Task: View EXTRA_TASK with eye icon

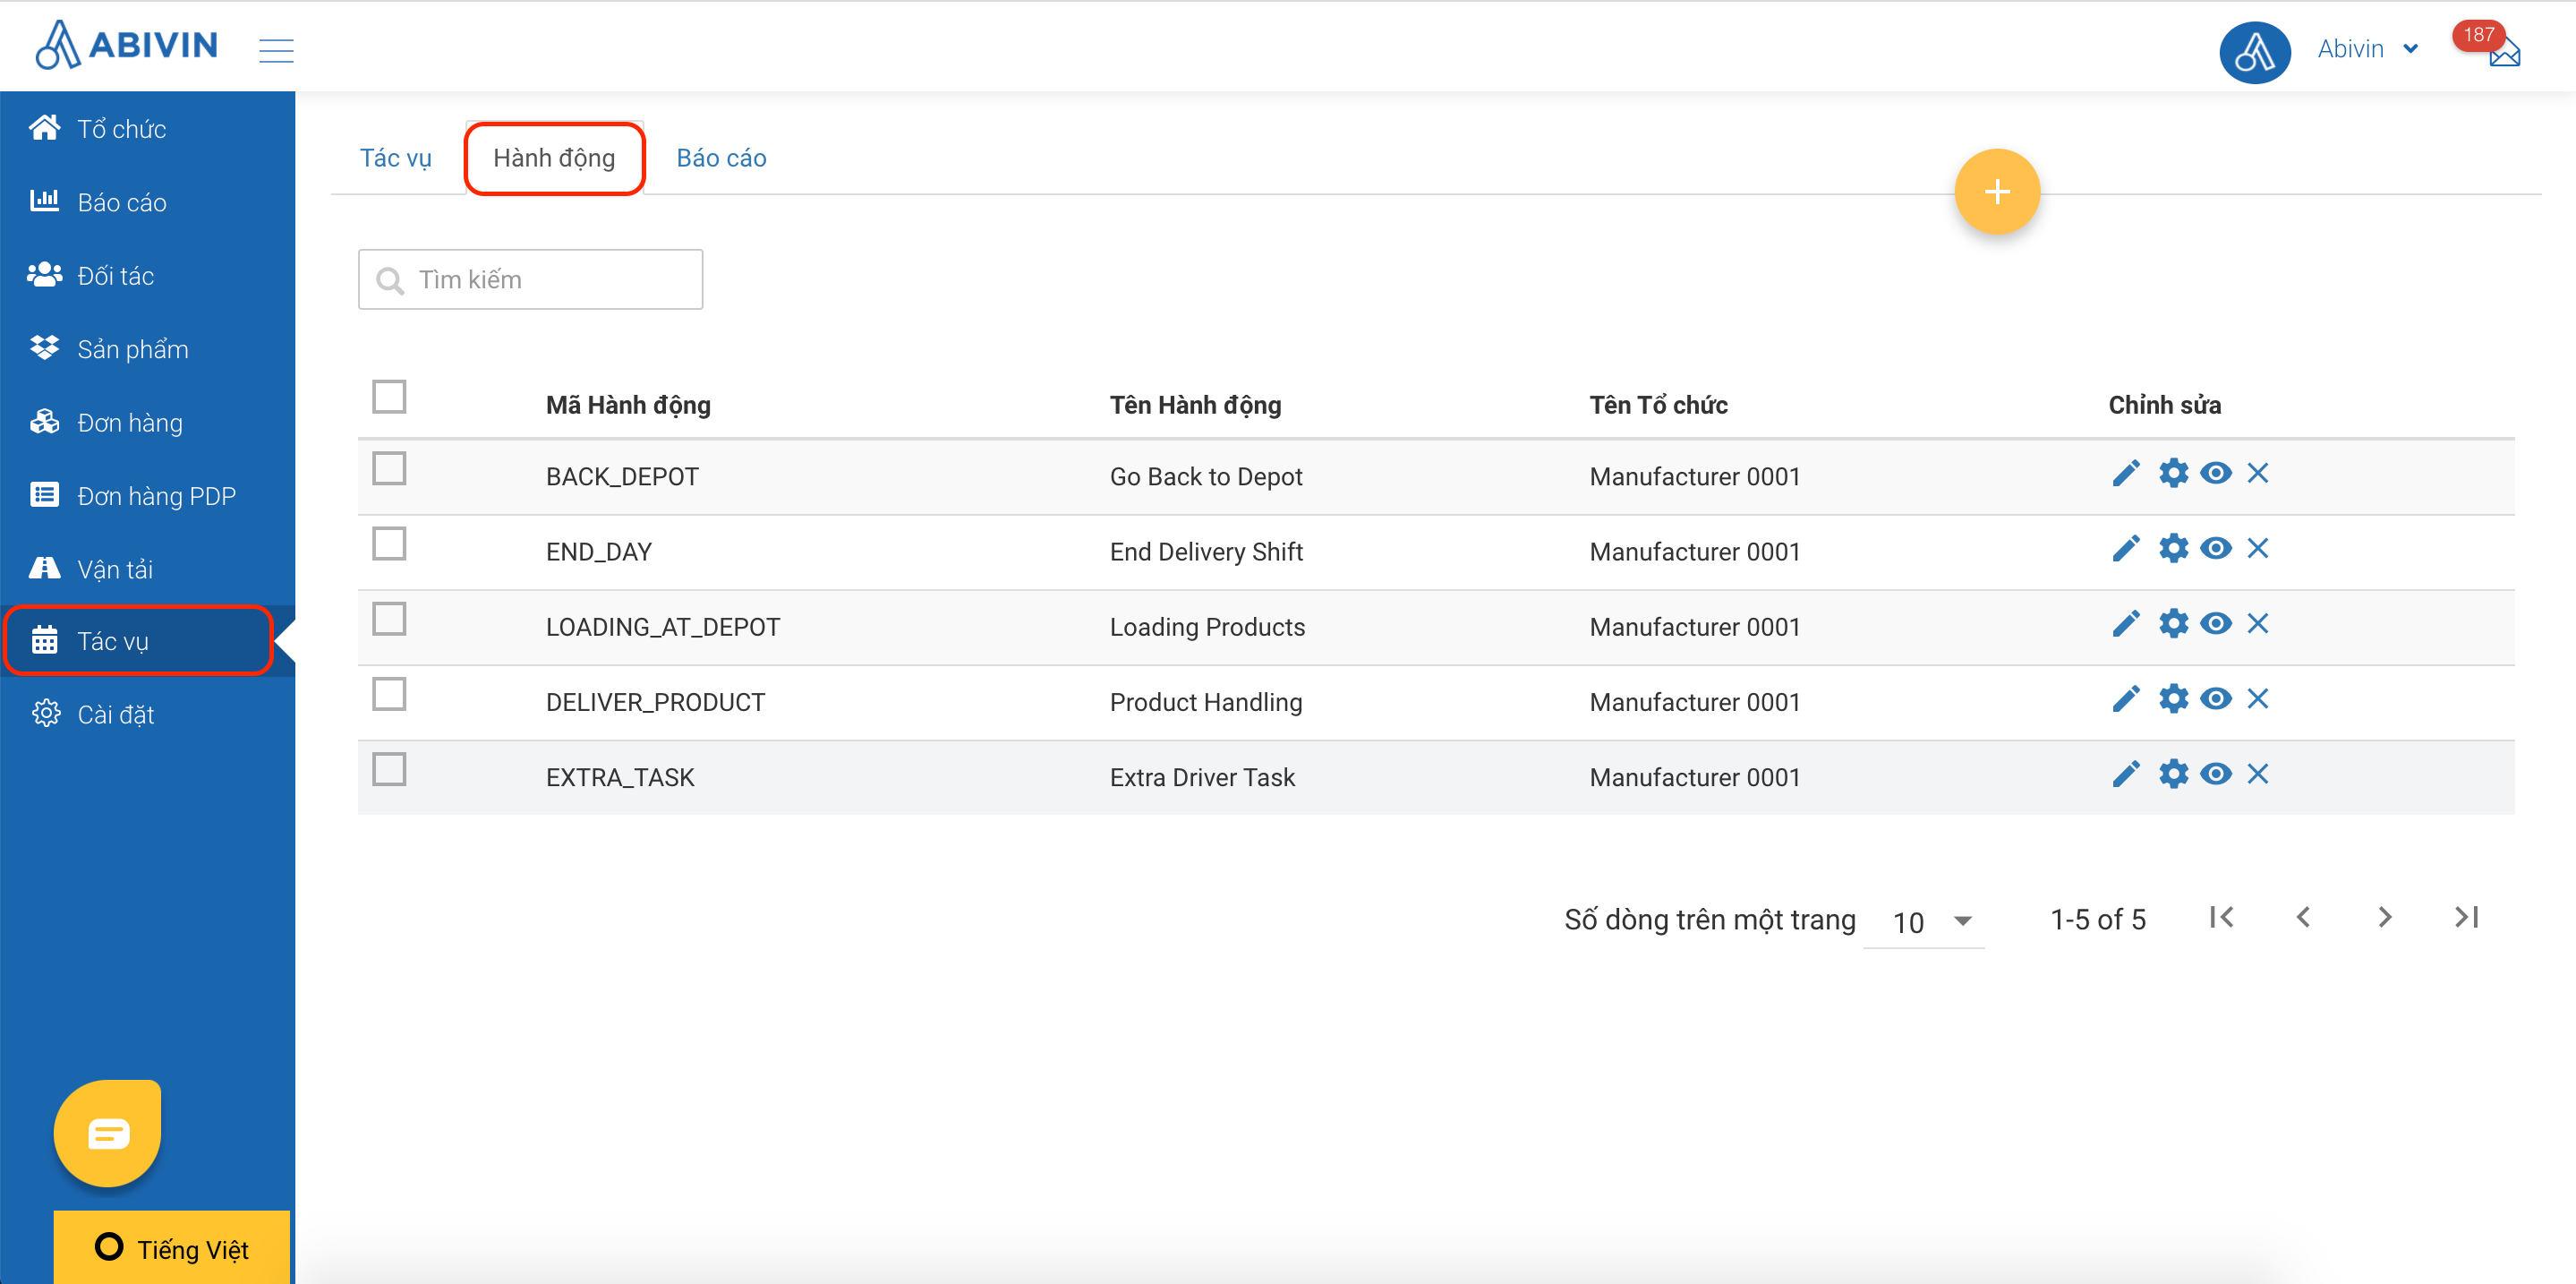Action: (x=2216, y=773)
